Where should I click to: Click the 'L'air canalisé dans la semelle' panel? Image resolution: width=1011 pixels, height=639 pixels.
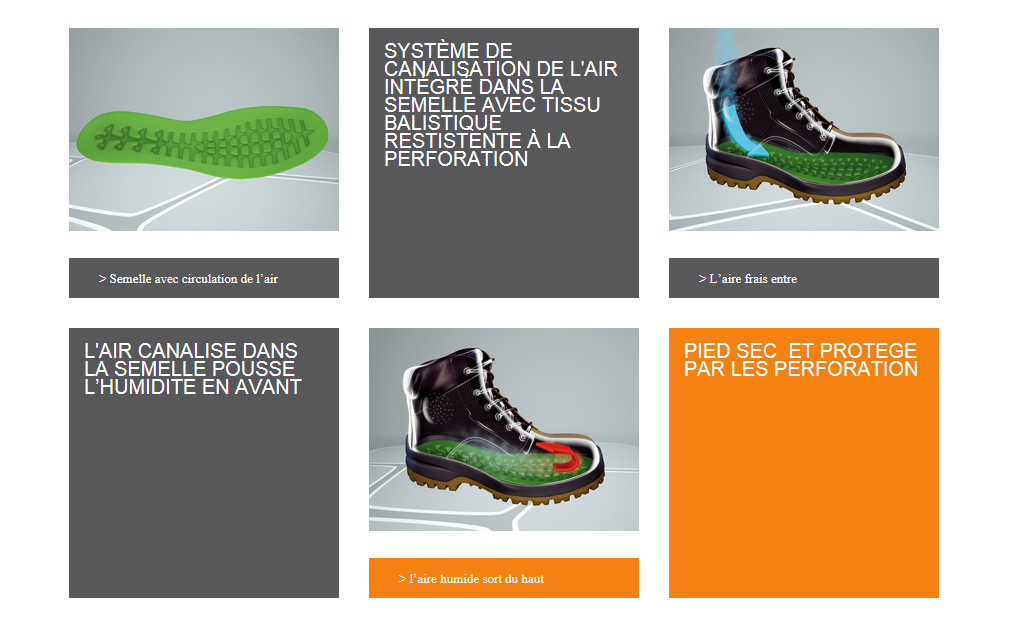[x=204, y=463]
